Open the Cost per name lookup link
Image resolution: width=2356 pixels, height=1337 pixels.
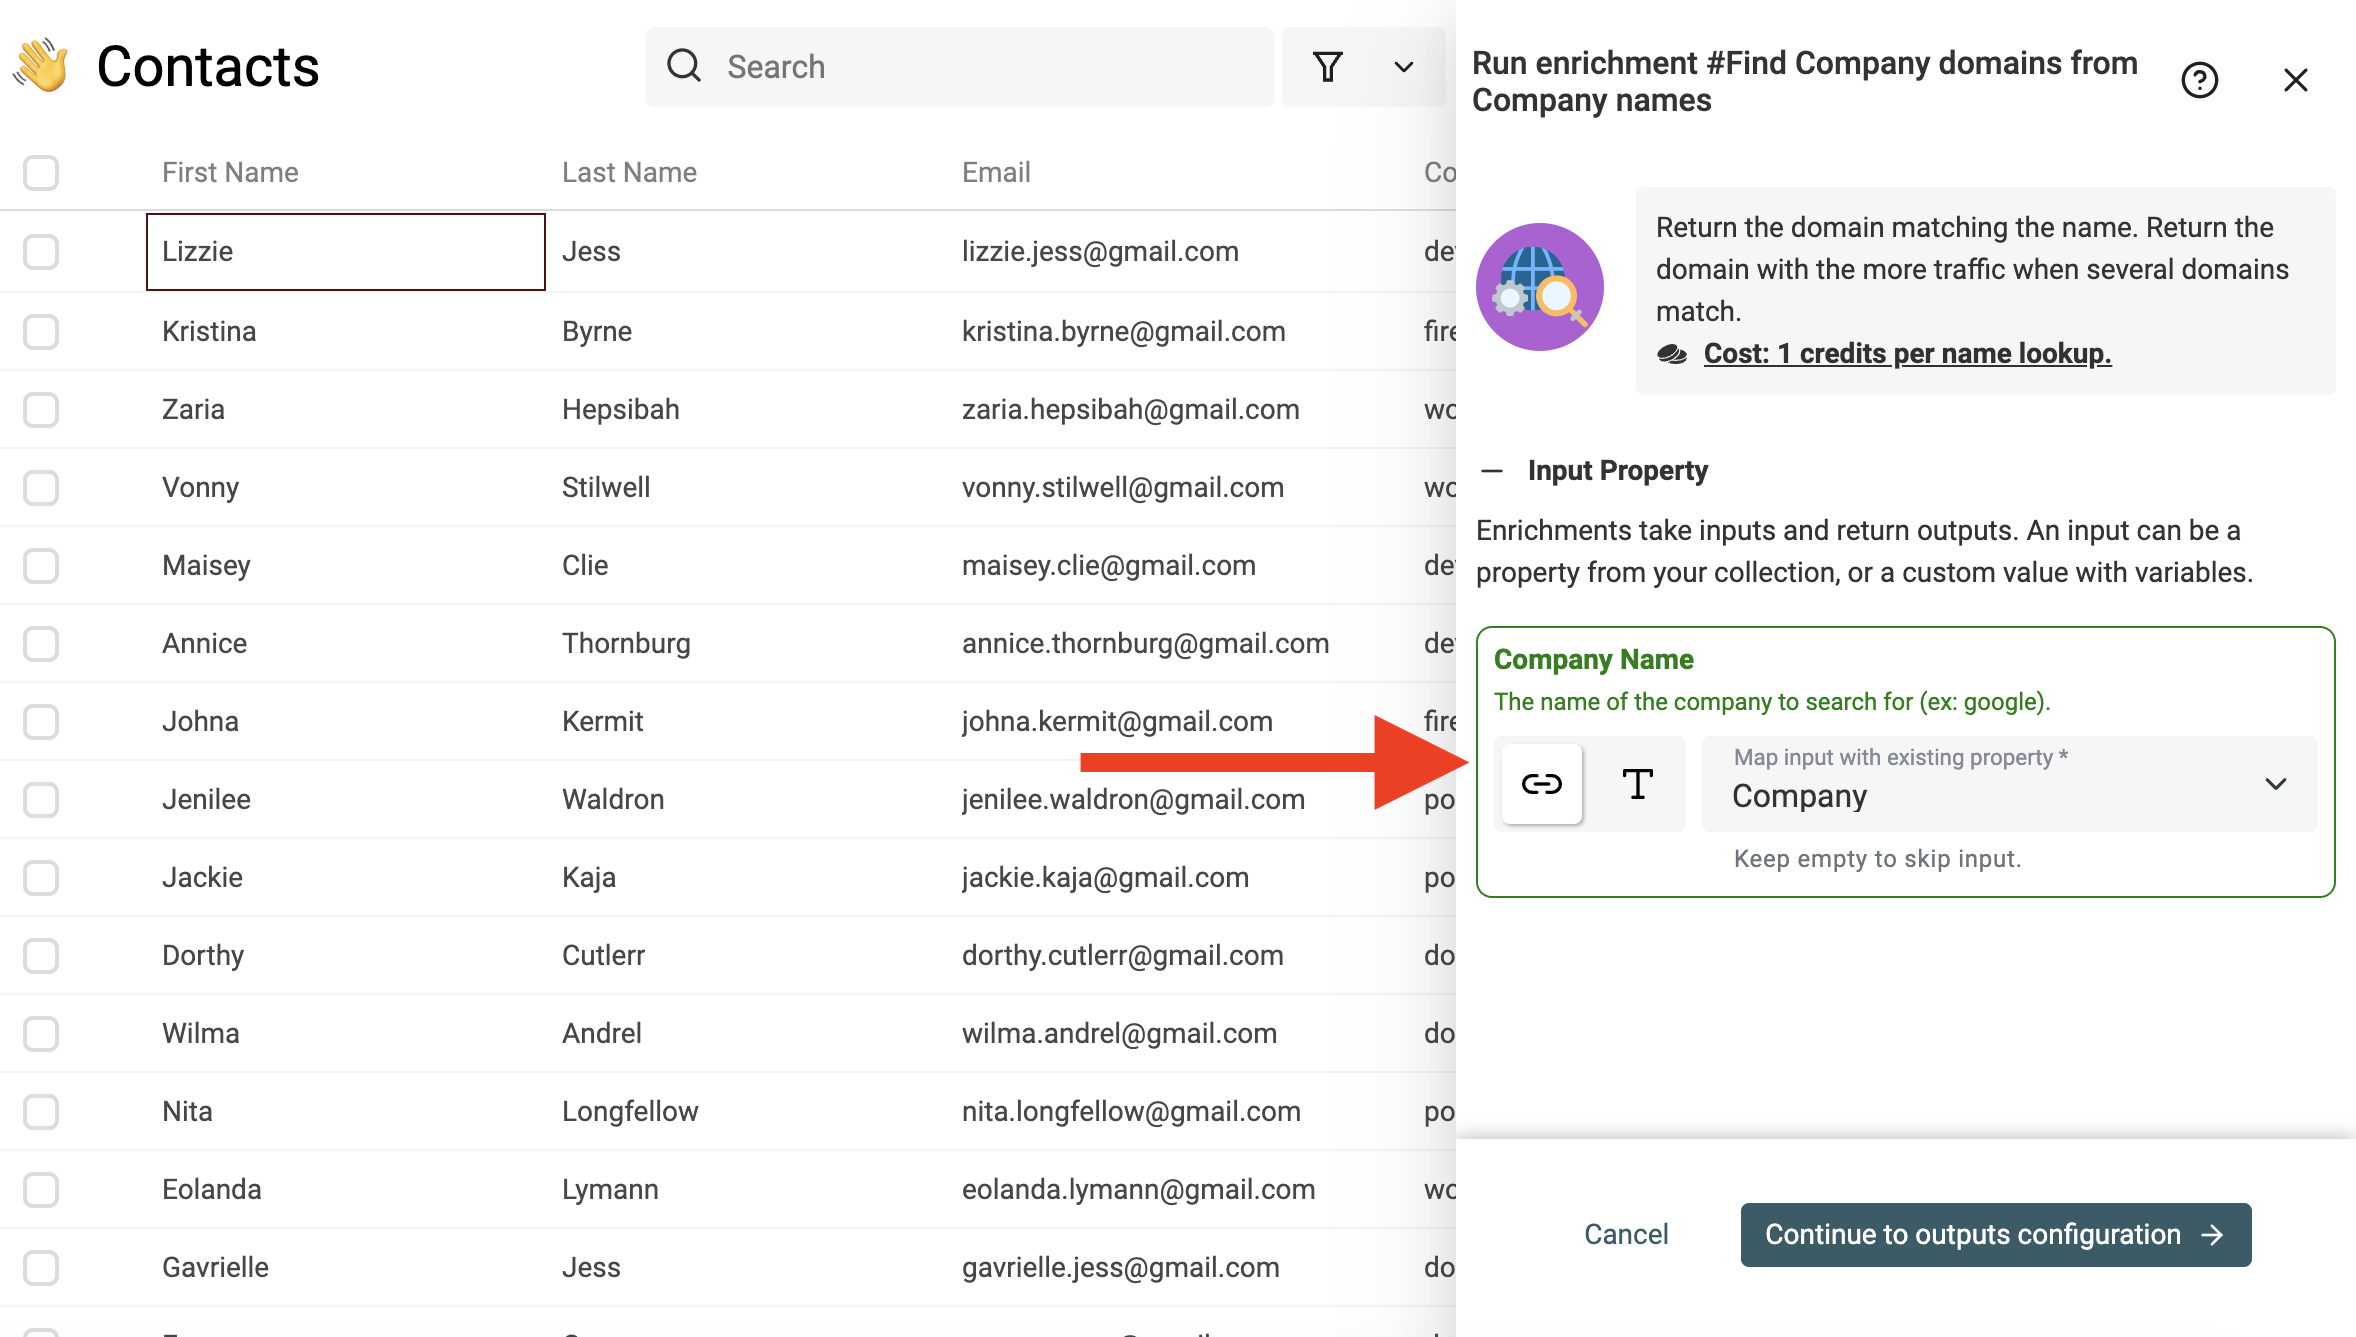pos(1905,353)
